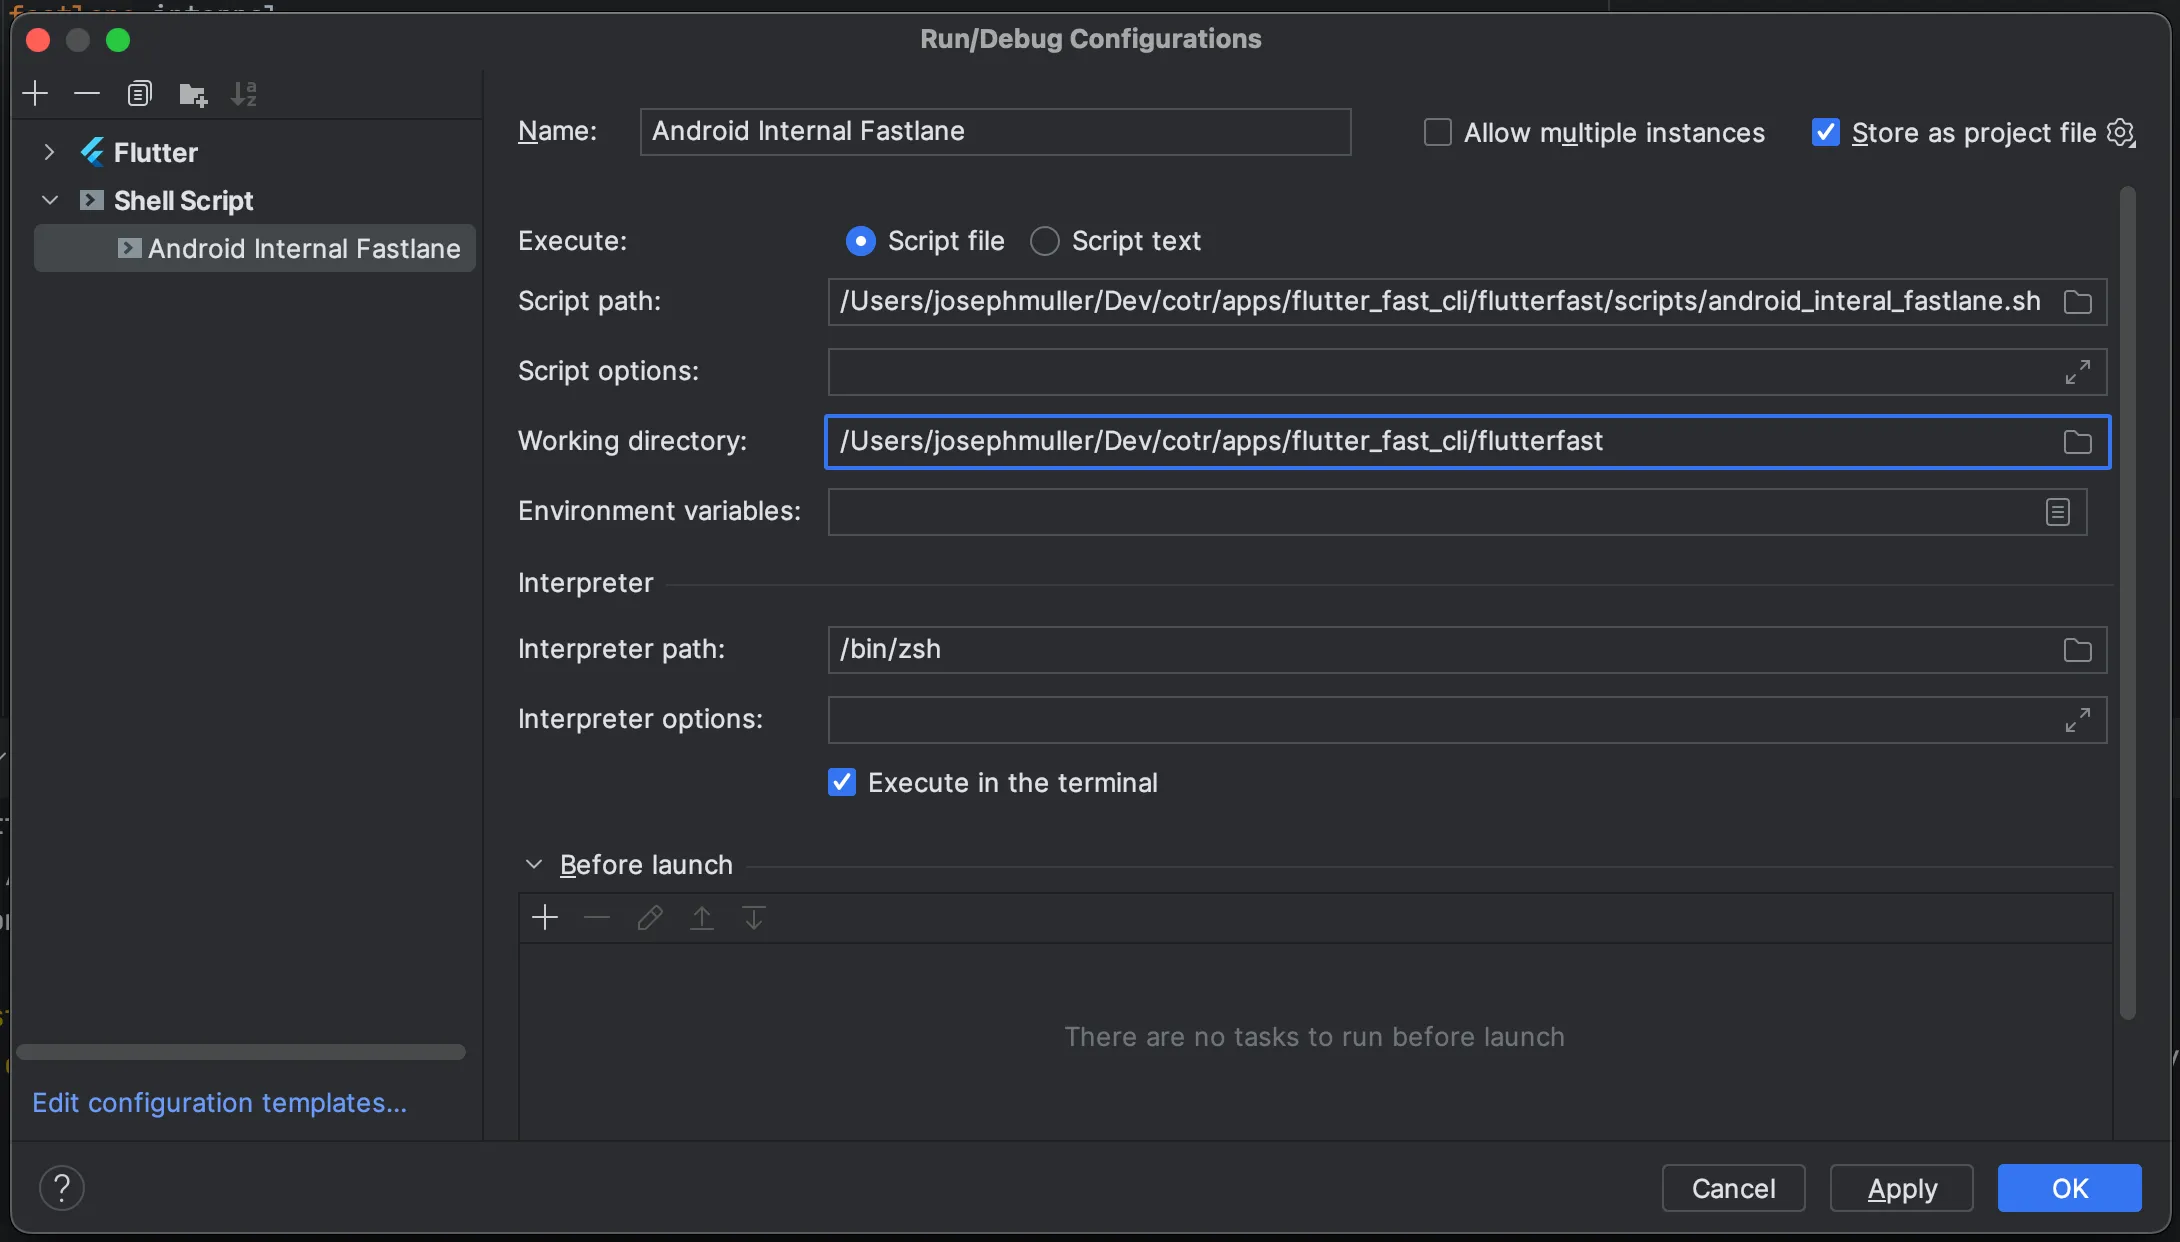Expand the Shell Script configuration group
Screen dimensions: 2180x1242
point(48,201)
